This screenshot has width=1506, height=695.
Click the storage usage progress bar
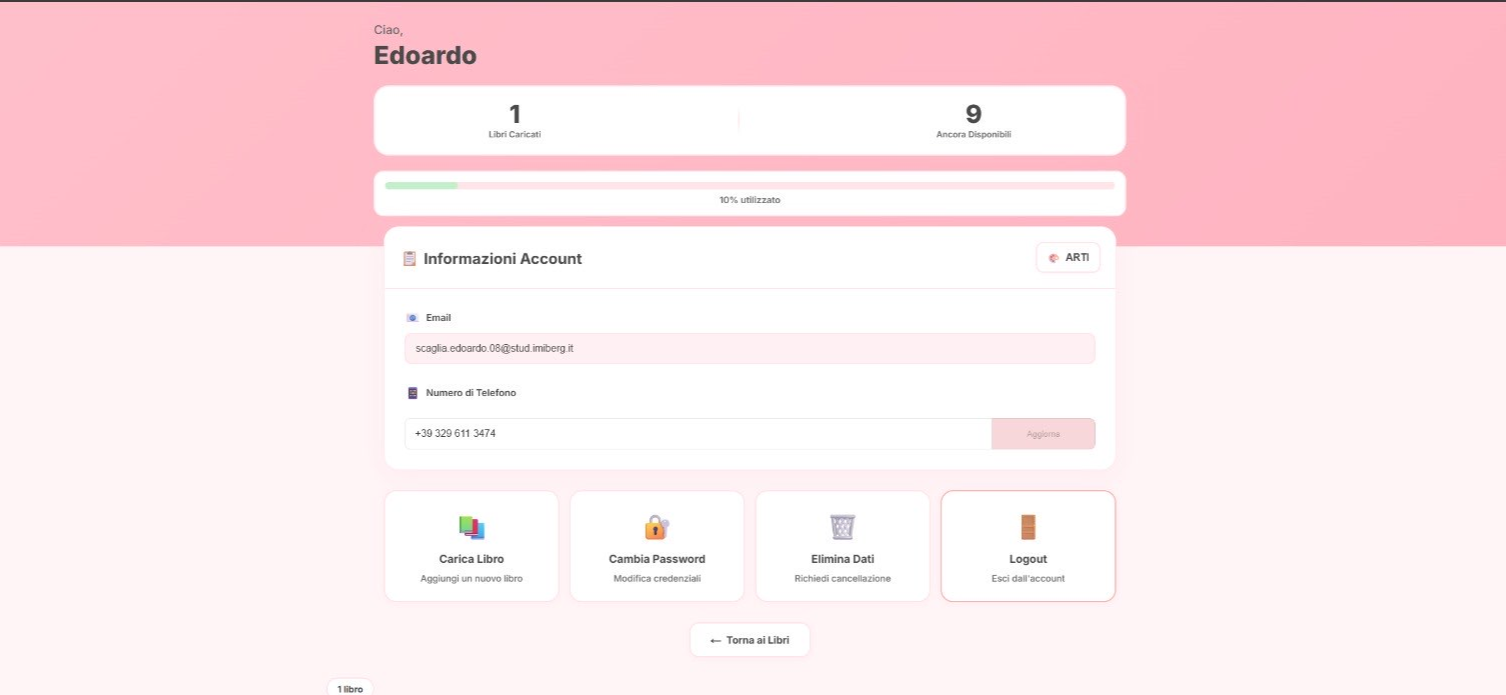coord(749,185)
